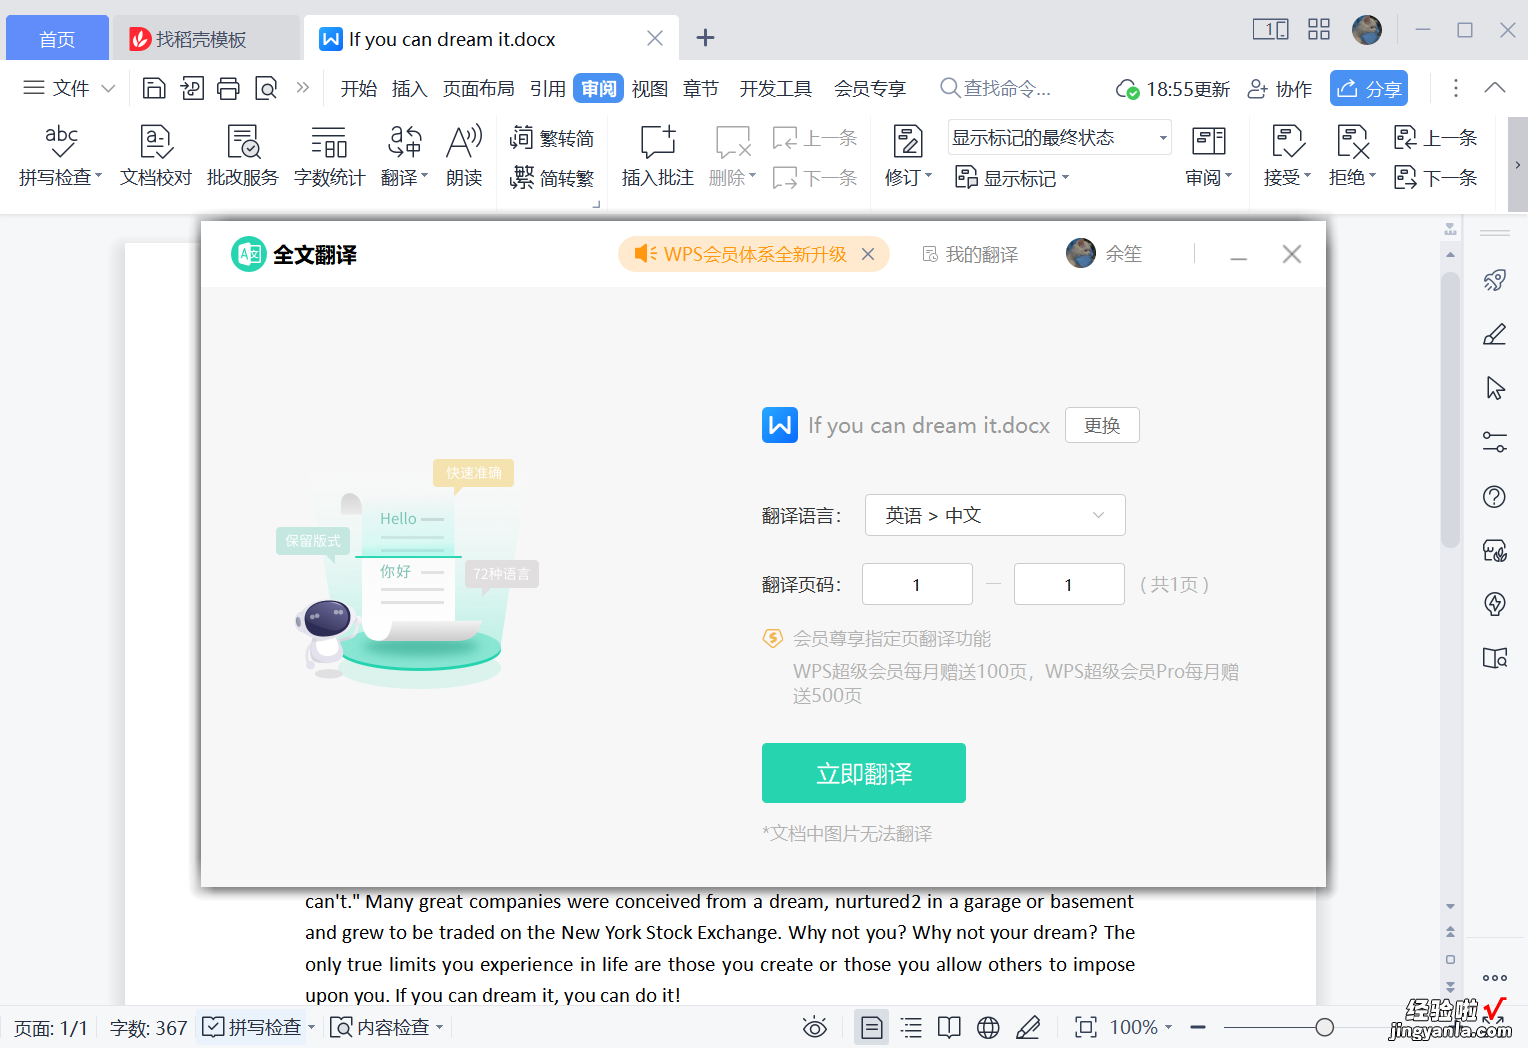This screenshot has height=1048, width=1528.
Task: Open the 文件 menu dropdown arrow
Action: (109, 88)
